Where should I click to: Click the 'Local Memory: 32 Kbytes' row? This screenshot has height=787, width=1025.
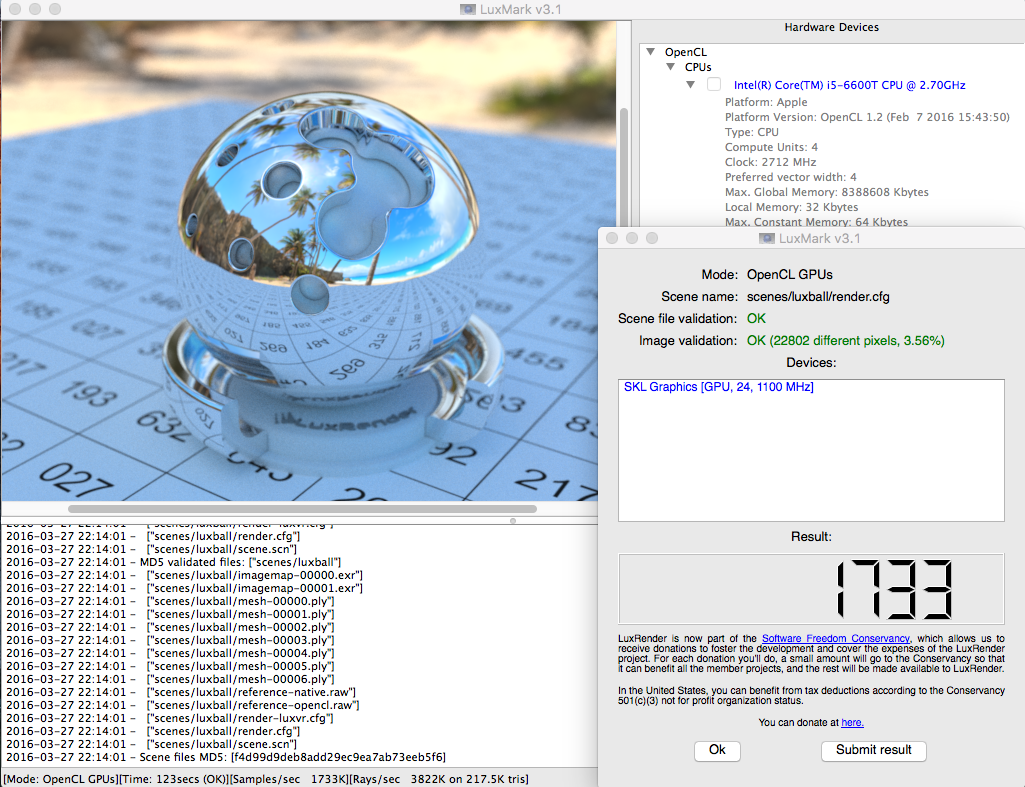coord(791,207)
